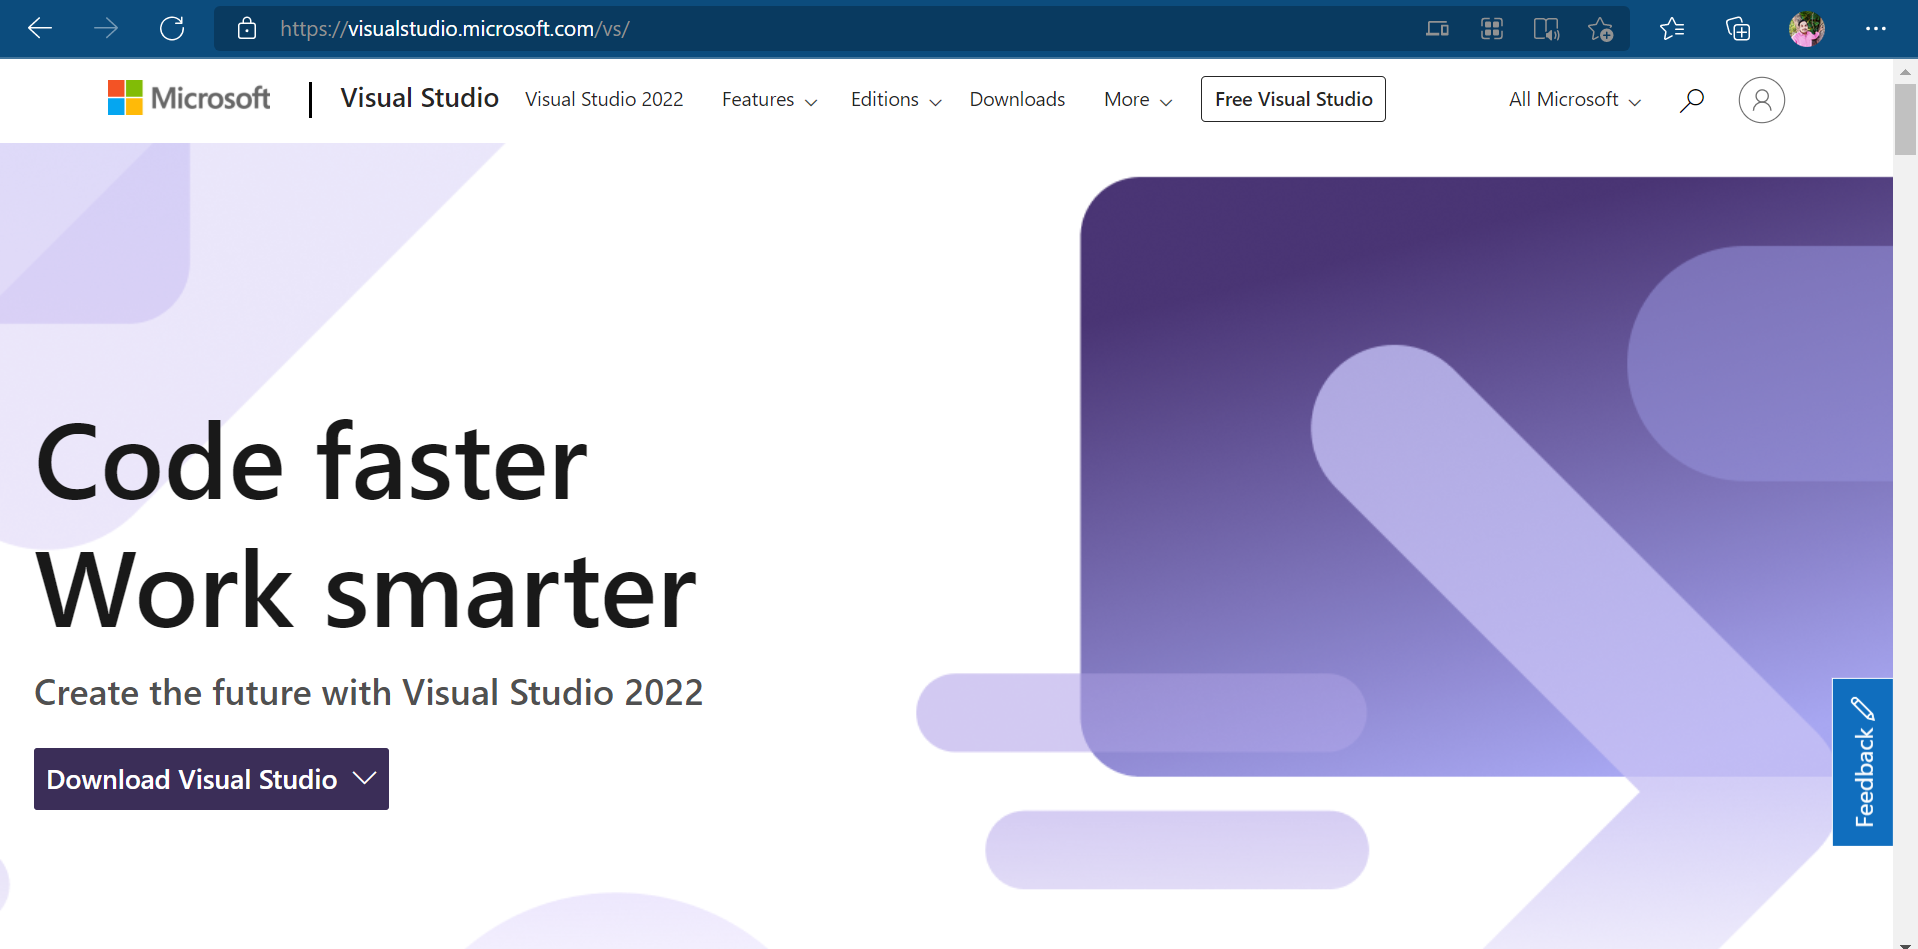Image resolution: width=1918 pixels, height=949 pixels.
Task: Click the page vertical scrollbar thumb
Action: pyautogui.click(x=1905, y=119)
